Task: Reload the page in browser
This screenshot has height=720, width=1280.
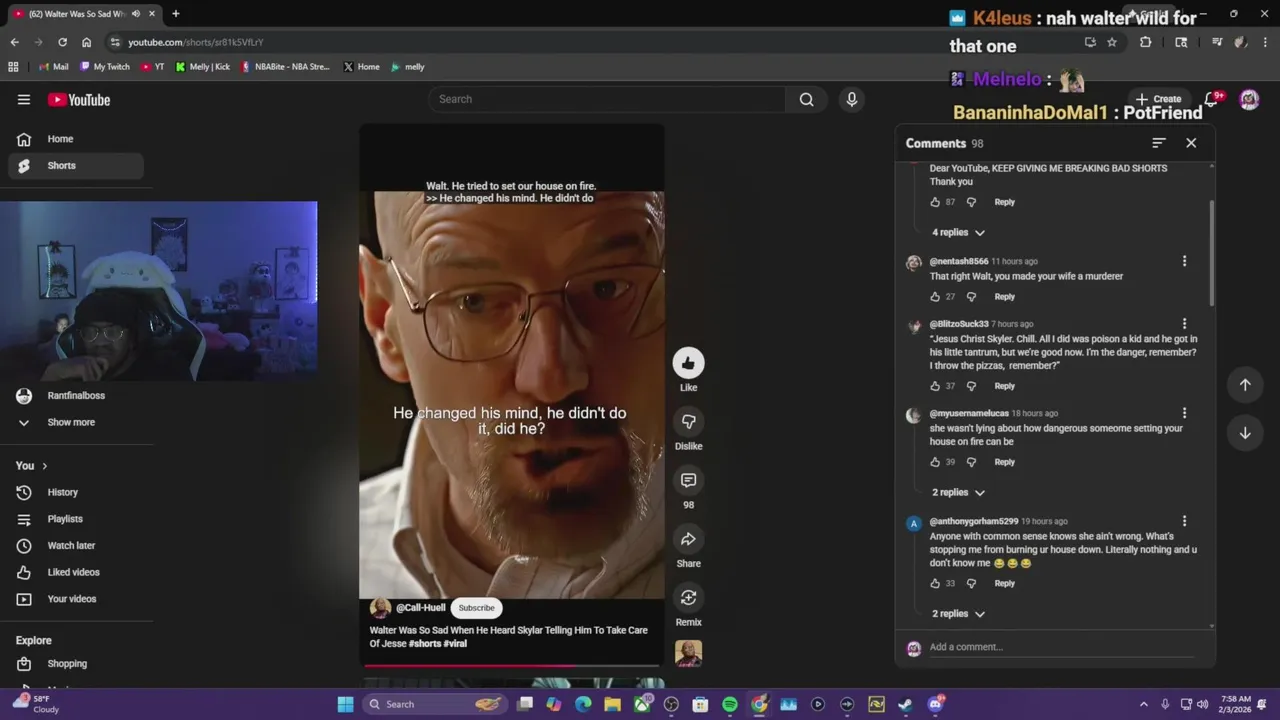Action: coord(62,42)
